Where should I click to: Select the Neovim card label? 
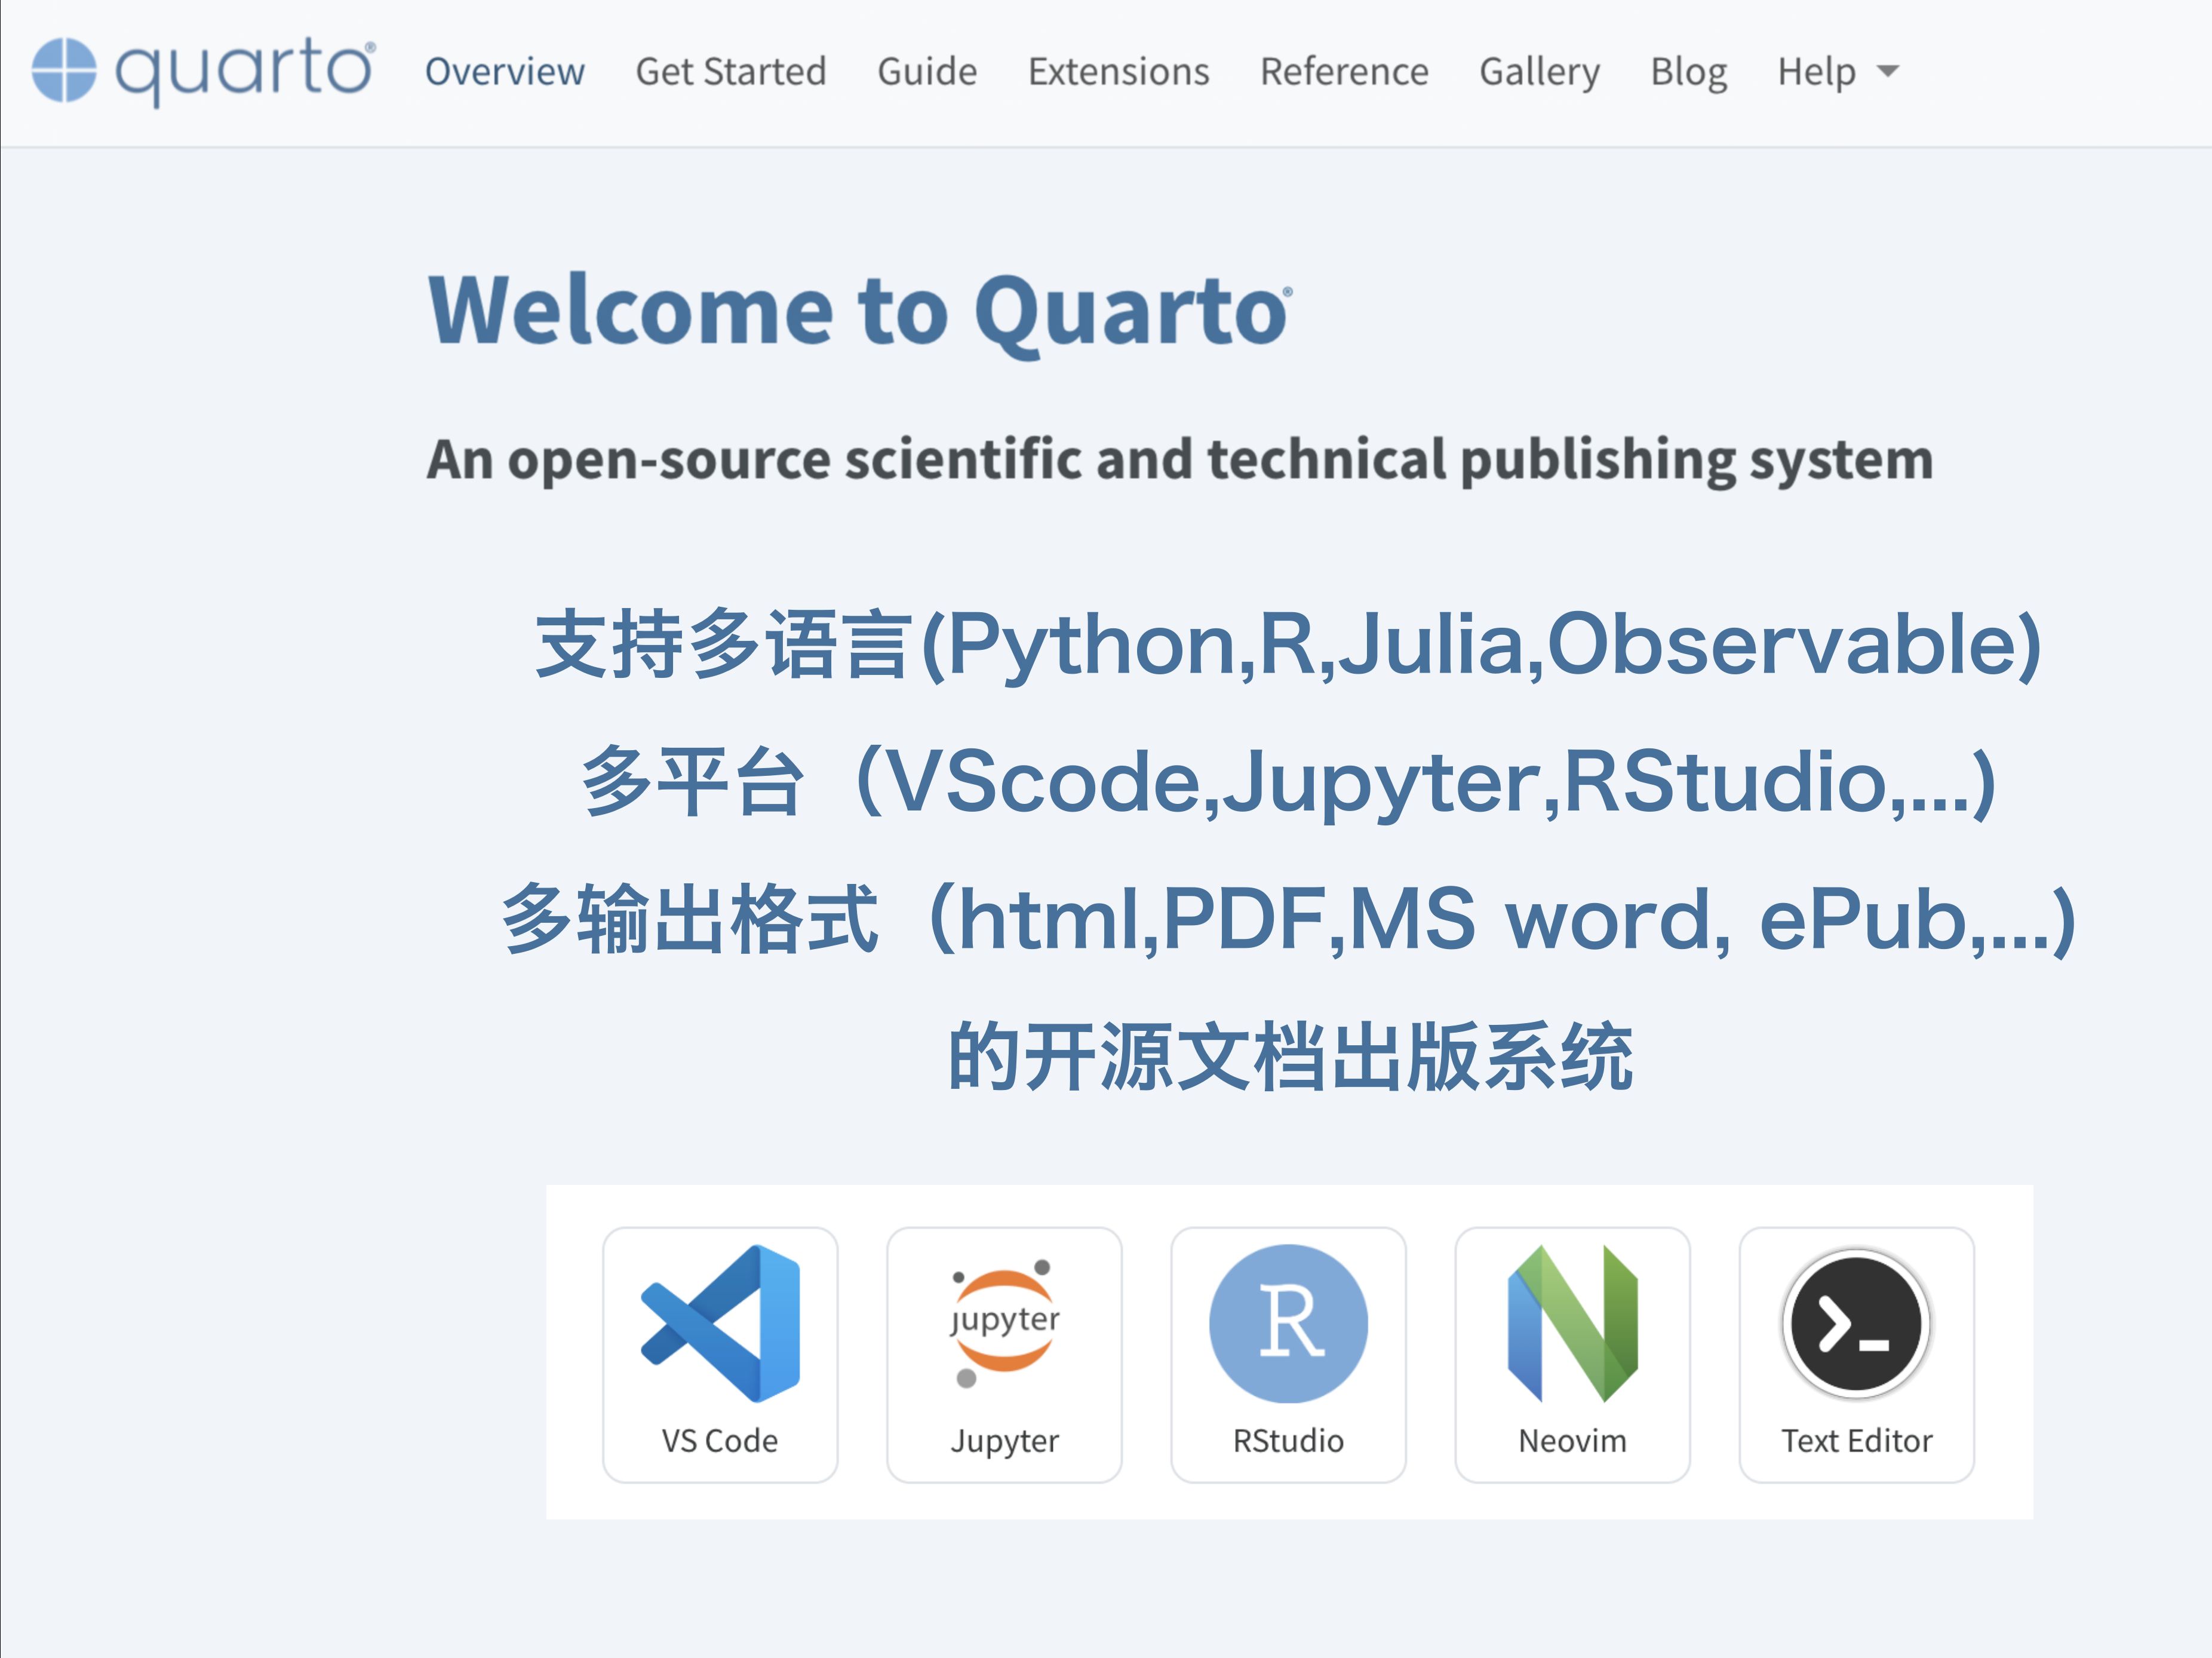coord(1572,1440)
